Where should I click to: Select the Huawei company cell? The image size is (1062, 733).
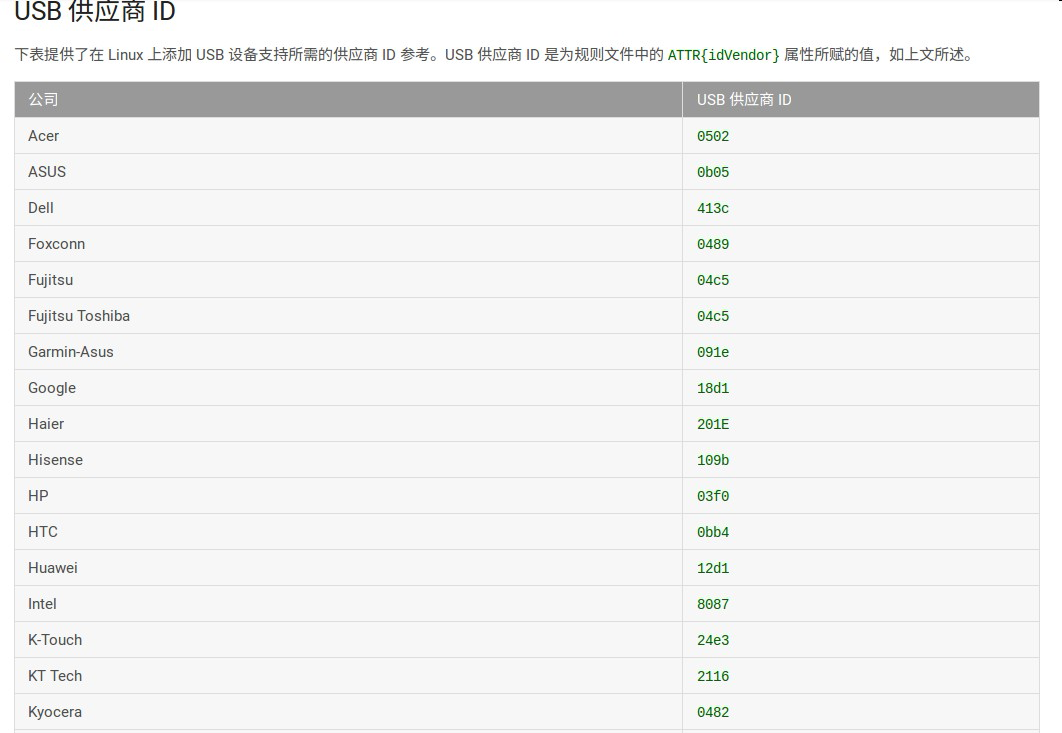click(x=348, y=567)
